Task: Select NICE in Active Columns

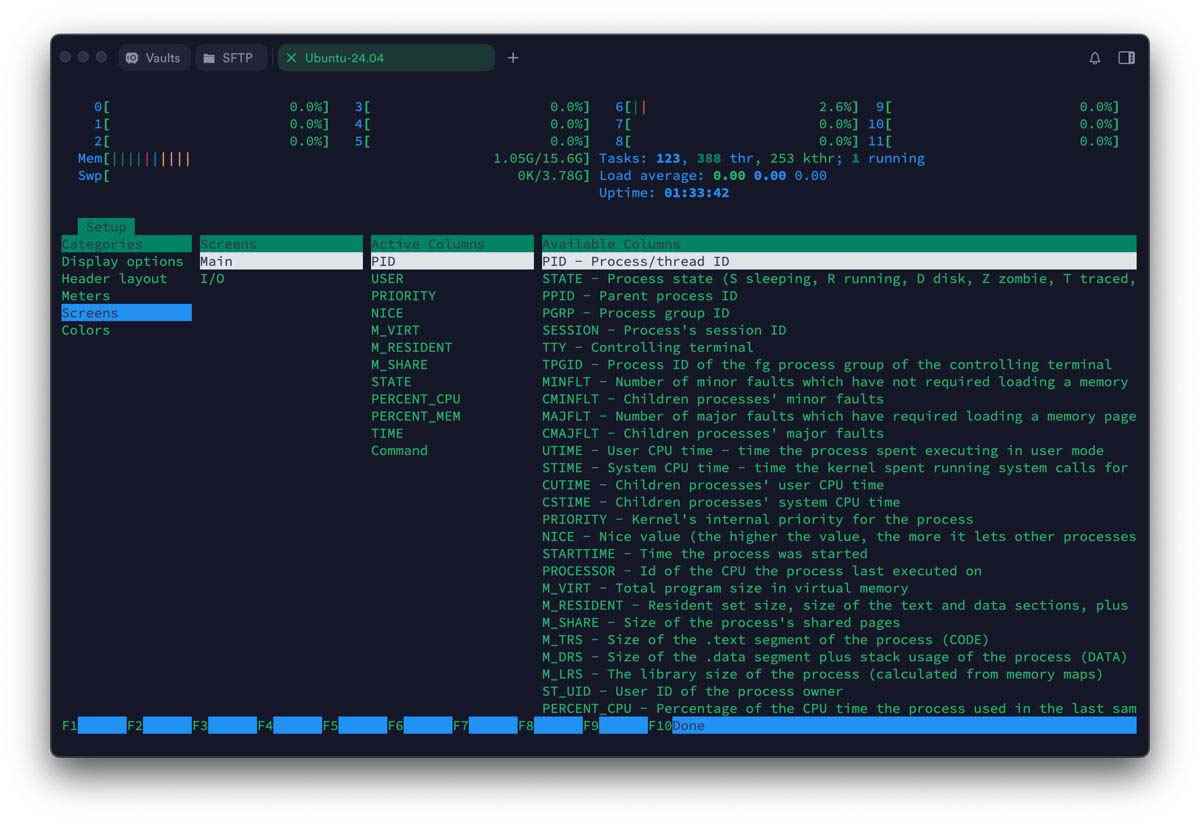Action: point(452,313)
